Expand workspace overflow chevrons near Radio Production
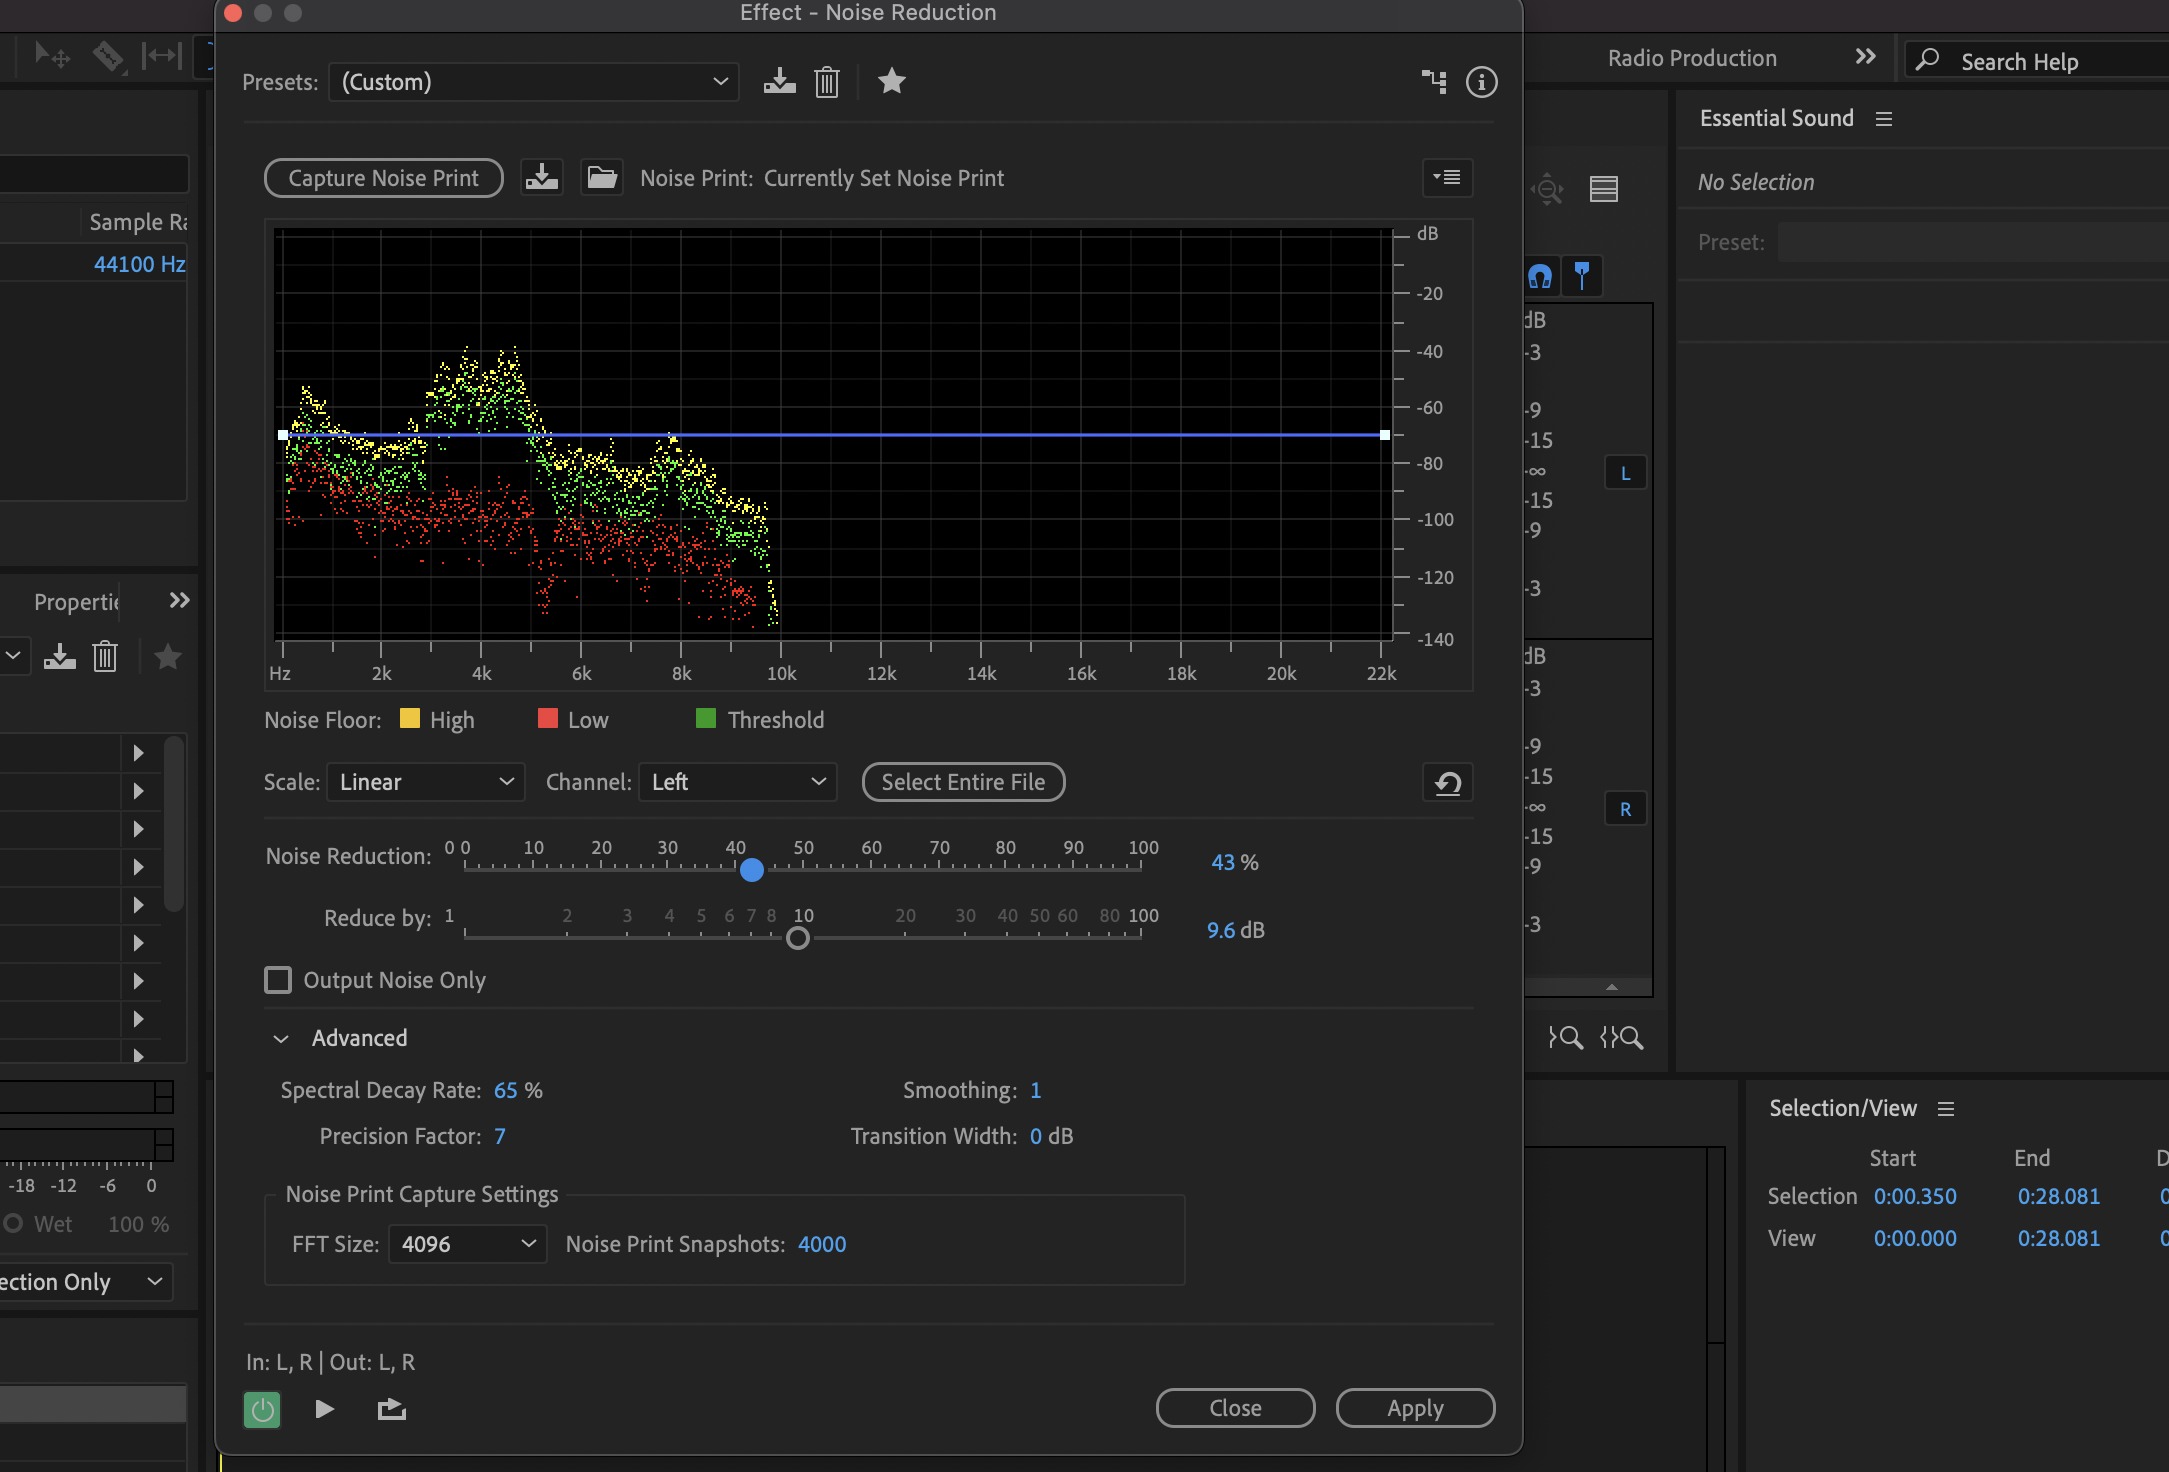Screen dimensions: 2169x1472 [1865, 57]
